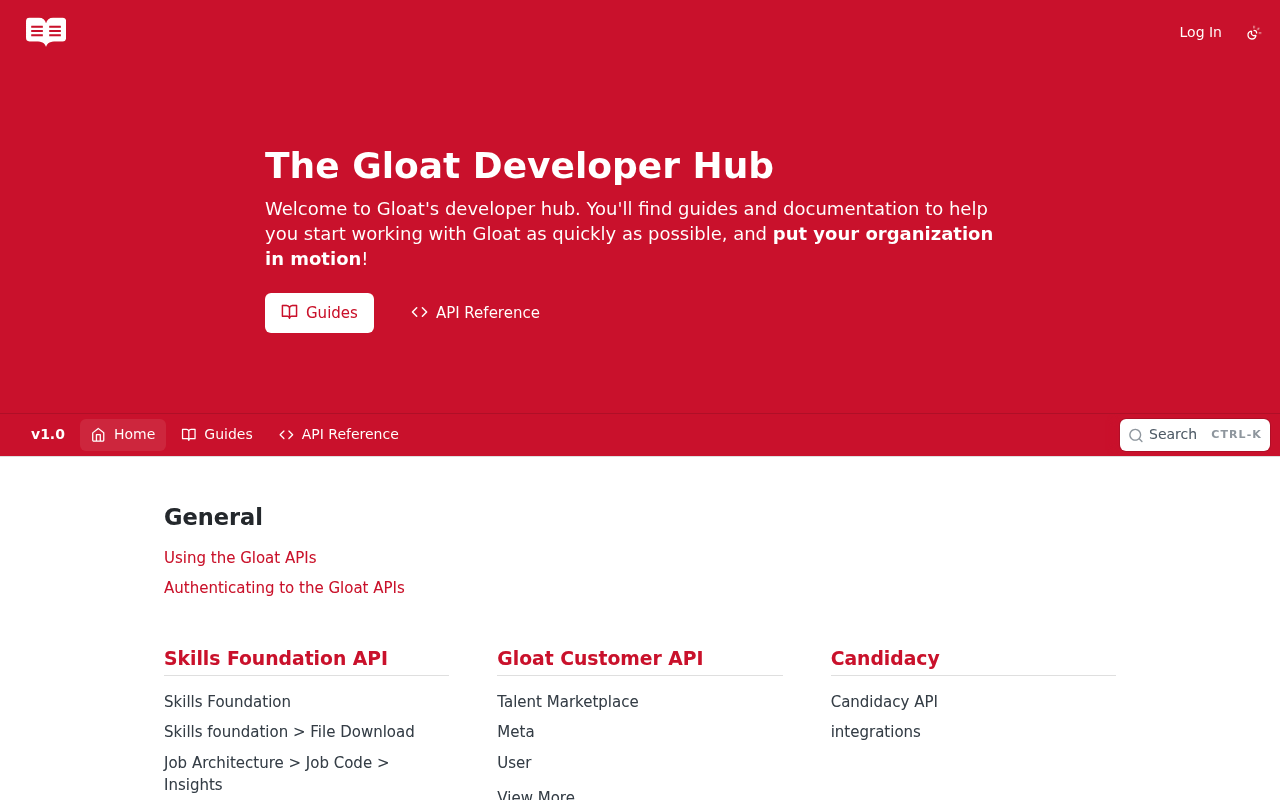
Task: Switch to the API Reference navigation tab
Action: [x=339, y=434]
